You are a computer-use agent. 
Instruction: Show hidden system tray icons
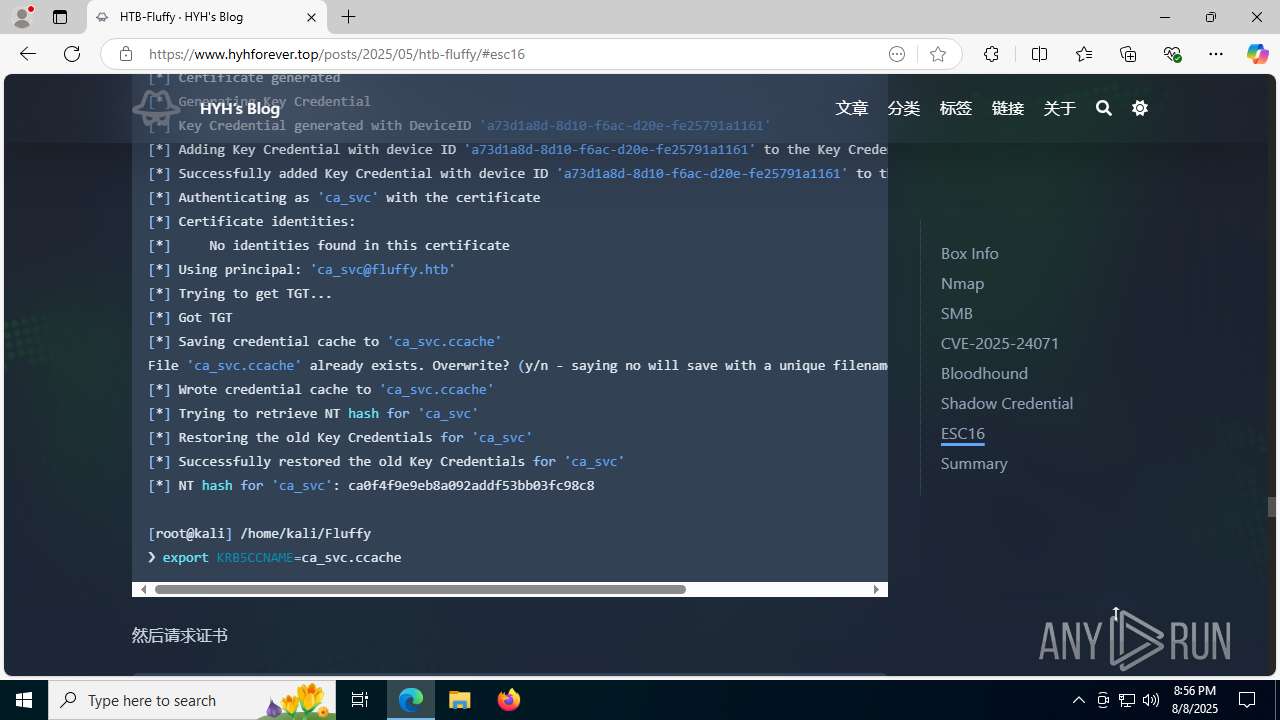coord(1078,700)
